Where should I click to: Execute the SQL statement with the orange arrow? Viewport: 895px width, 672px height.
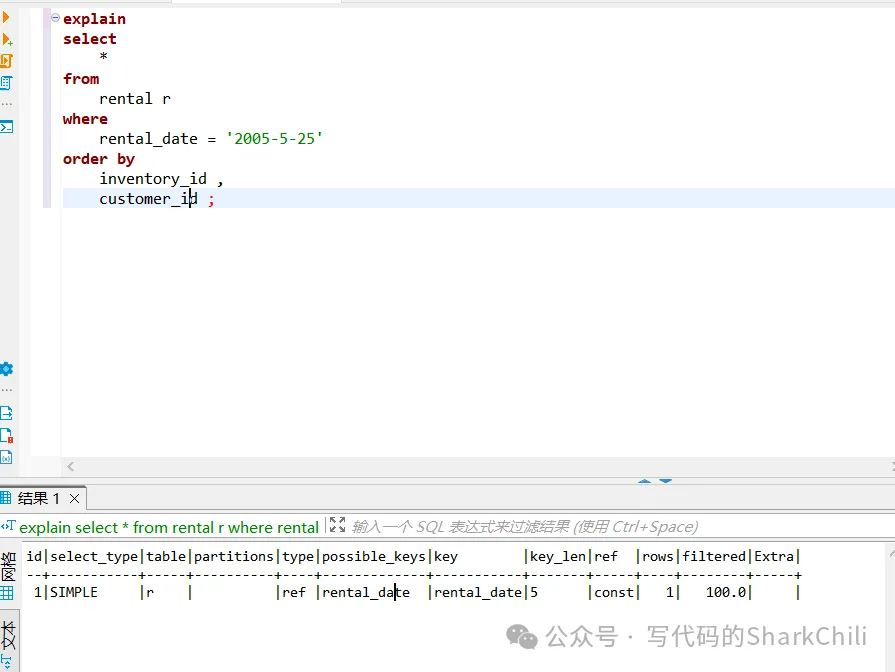6,17
